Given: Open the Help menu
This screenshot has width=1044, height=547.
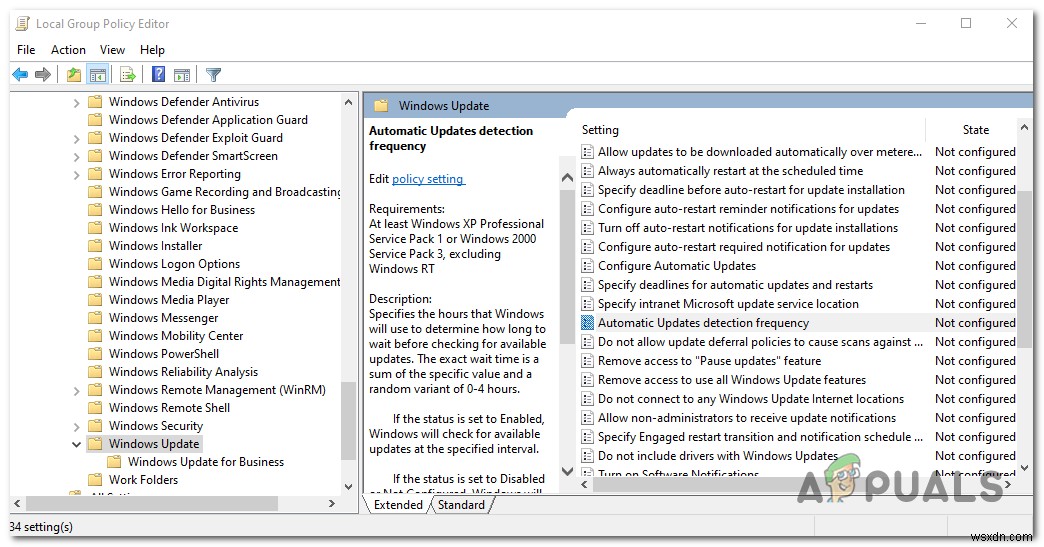Looking at the screenshot, I should [152, 50].
